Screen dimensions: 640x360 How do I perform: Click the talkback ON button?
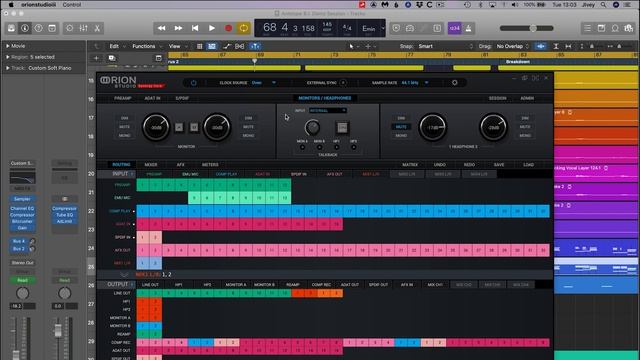coord(342,127)
